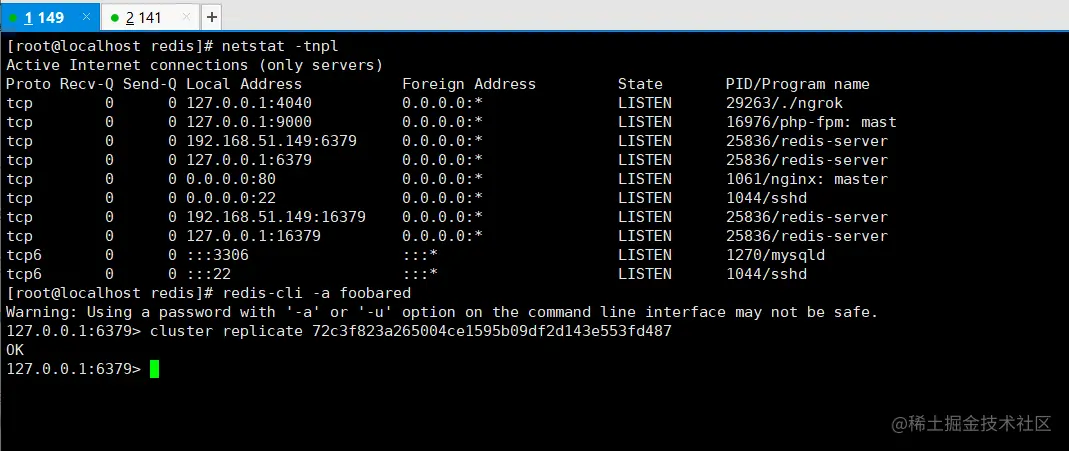Click 1061/nginx: master program name
Screen dimensions: 1069x451
coord(807,179)
